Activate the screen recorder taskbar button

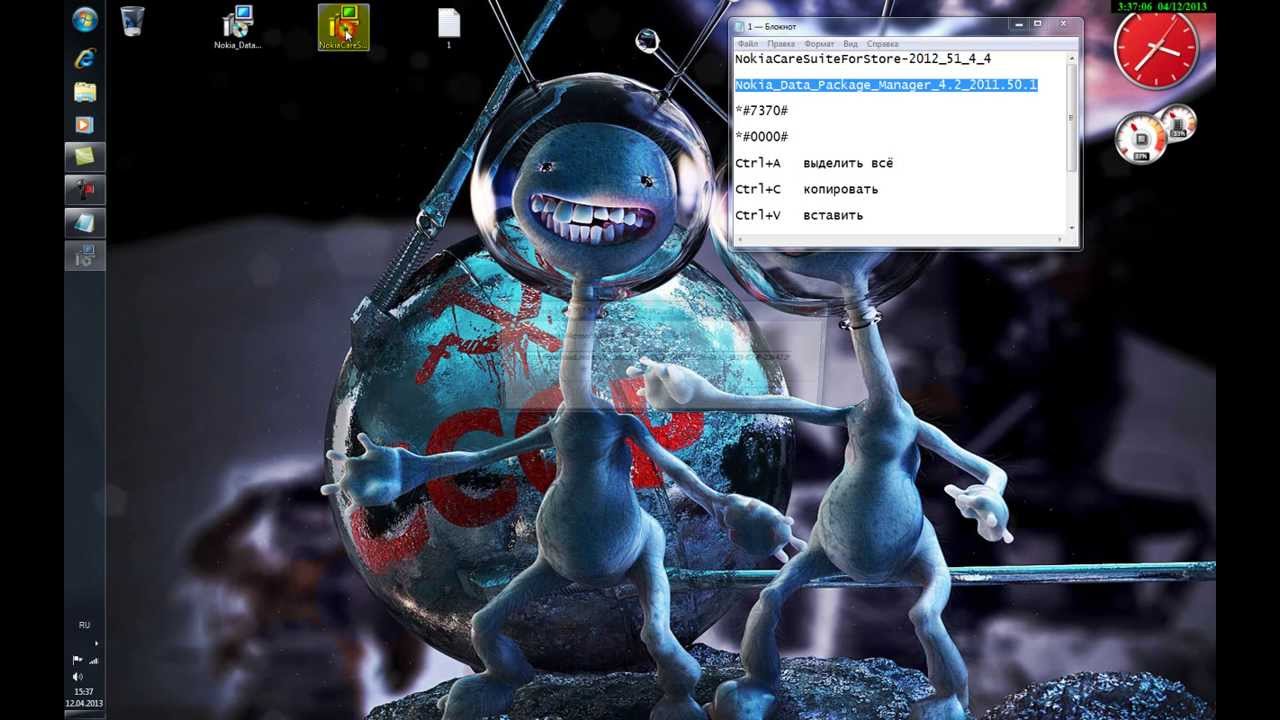click(x=85, y=189)
